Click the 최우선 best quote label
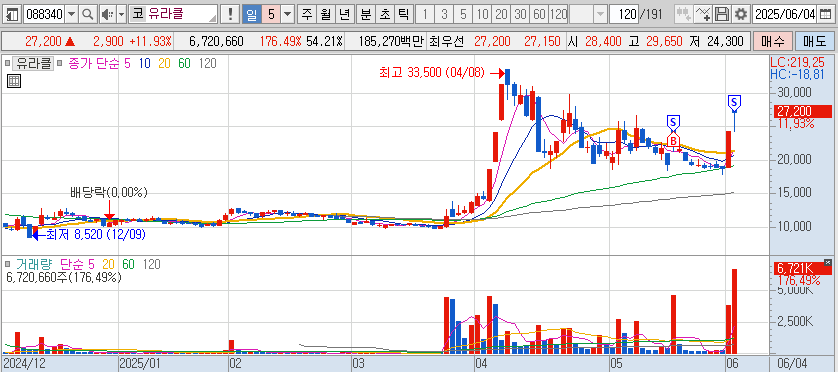 tap(447, 41)
